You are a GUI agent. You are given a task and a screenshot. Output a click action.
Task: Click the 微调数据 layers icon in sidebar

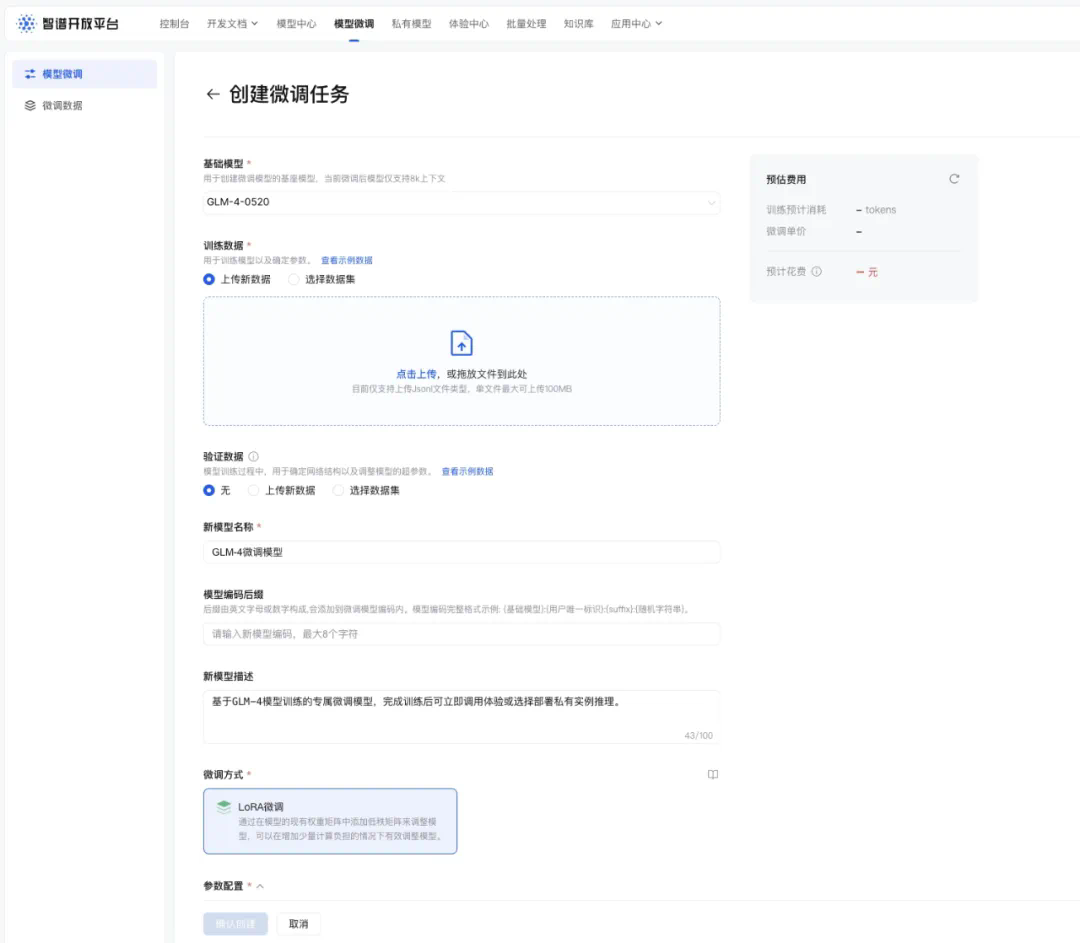[30, 105]
